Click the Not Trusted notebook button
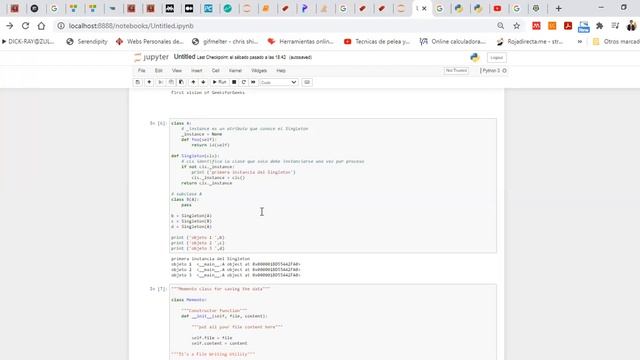The height and width of the screenshot is (360, 640). tap(456, 71)
